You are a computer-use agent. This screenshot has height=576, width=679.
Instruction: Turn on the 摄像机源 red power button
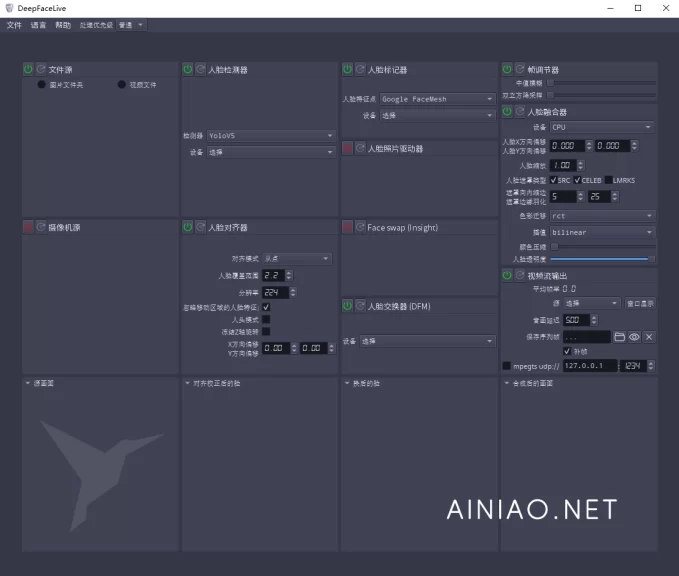(x=28, y=227)
